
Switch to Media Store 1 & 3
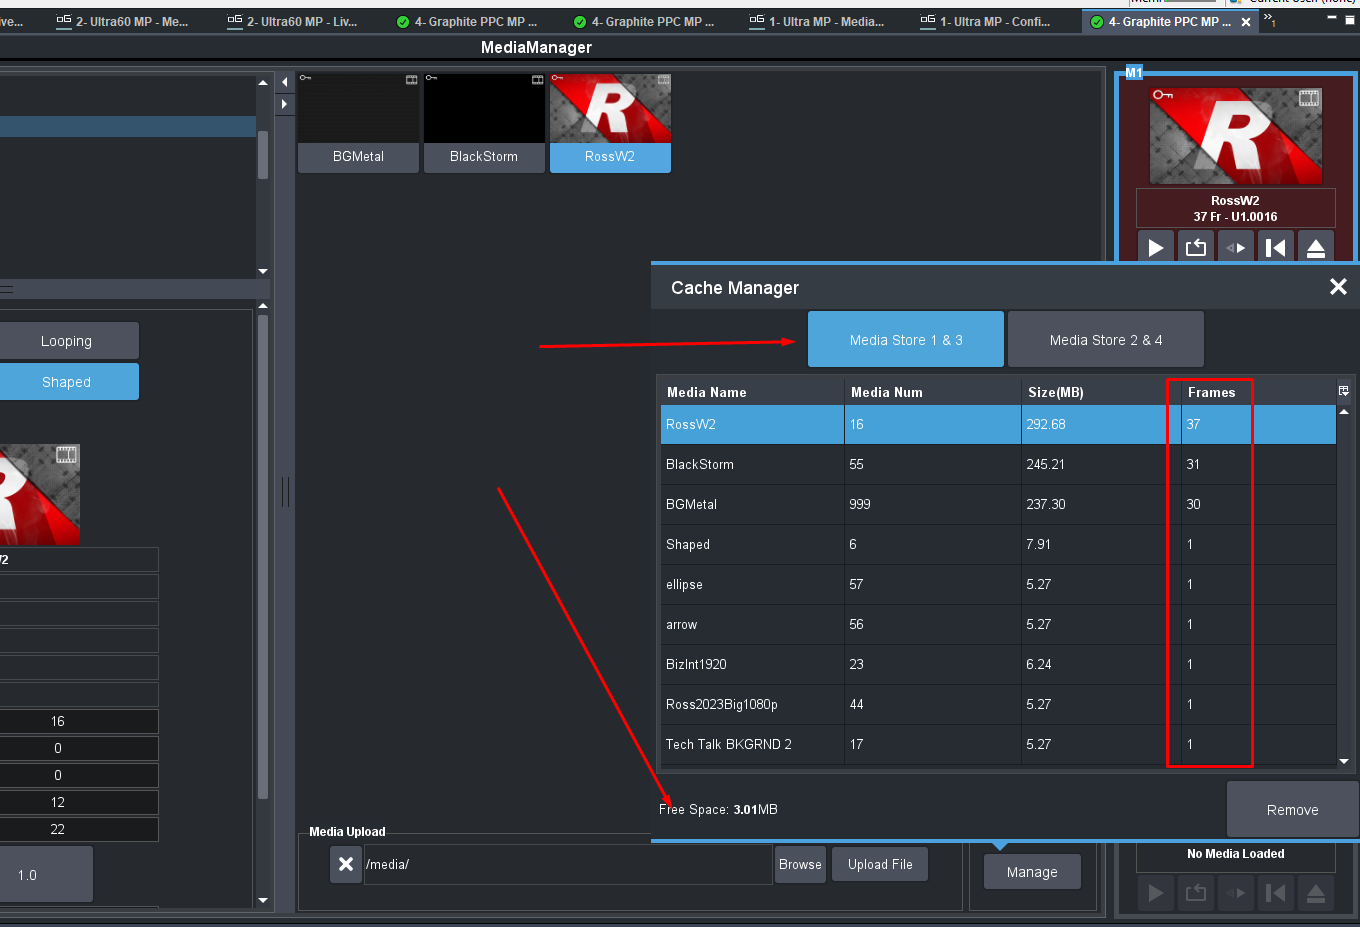pyautogui.click(x=906, y=340)
